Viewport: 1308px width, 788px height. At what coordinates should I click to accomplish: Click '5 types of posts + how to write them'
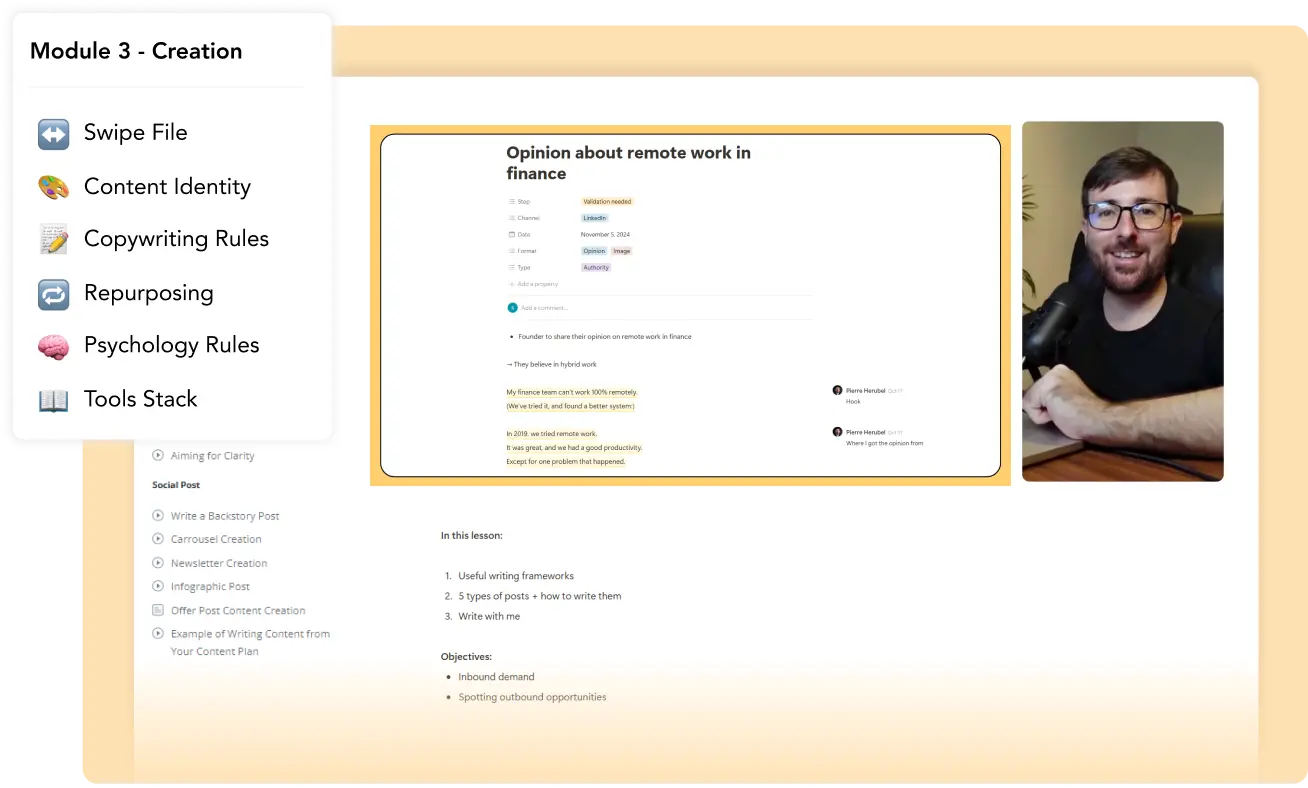(540, 596)
